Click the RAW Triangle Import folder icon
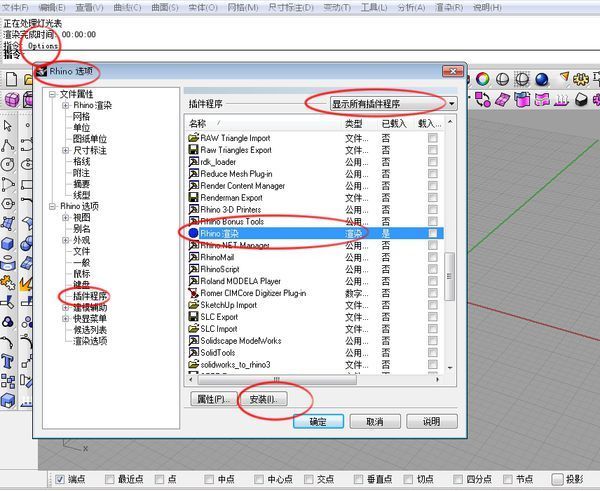600x491 pixels. (x=194, y=137)
